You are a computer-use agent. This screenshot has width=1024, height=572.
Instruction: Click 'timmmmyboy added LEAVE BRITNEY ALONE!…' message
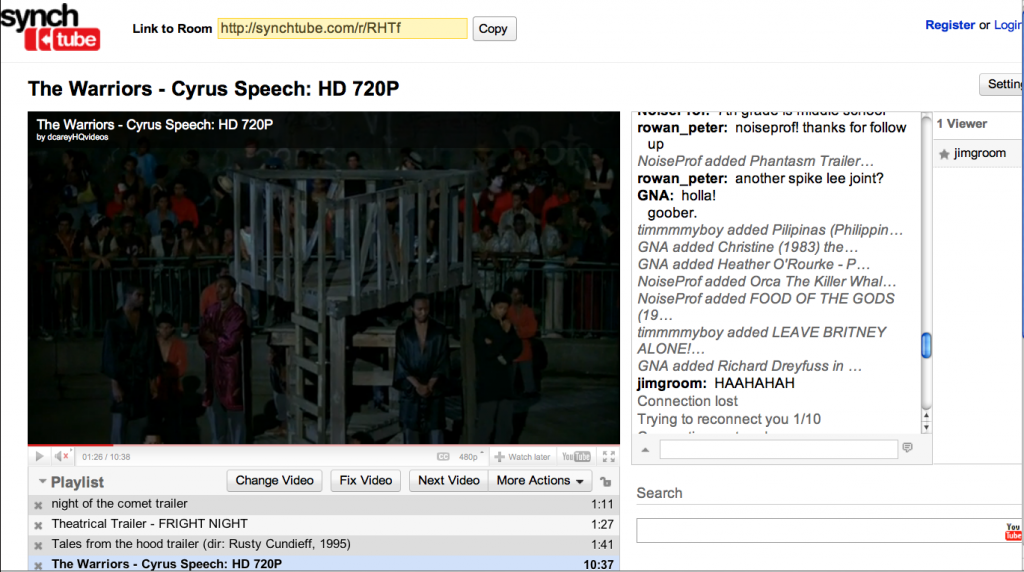(x=762, y=340)
